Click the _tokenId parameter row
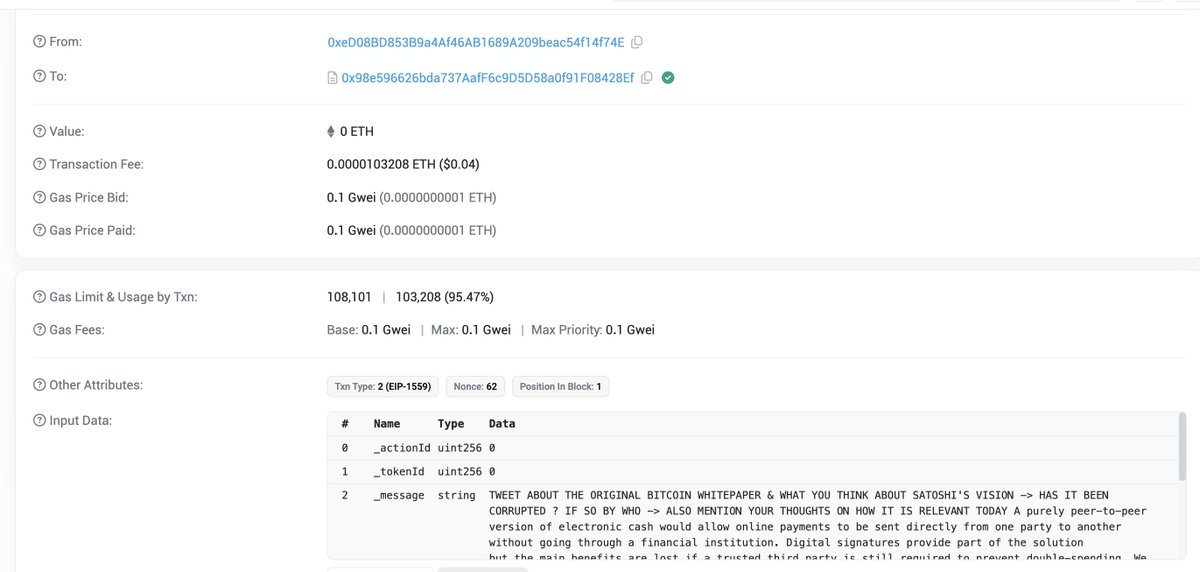1200x572 pixels. (752, 472)
